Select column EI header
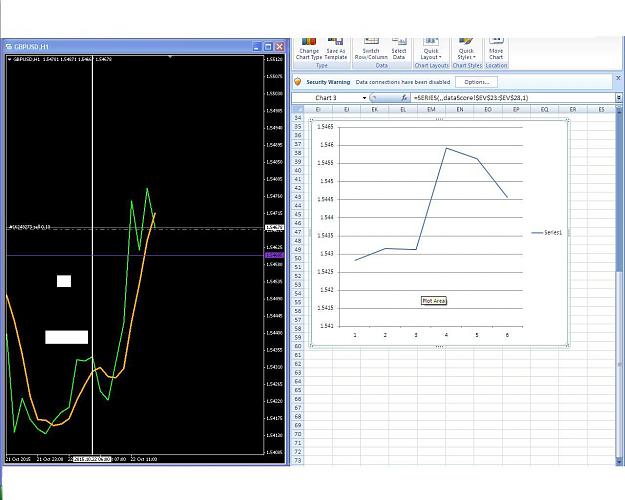Image resolution: width=625 pixels, height=500 pixels. (318, 109)
